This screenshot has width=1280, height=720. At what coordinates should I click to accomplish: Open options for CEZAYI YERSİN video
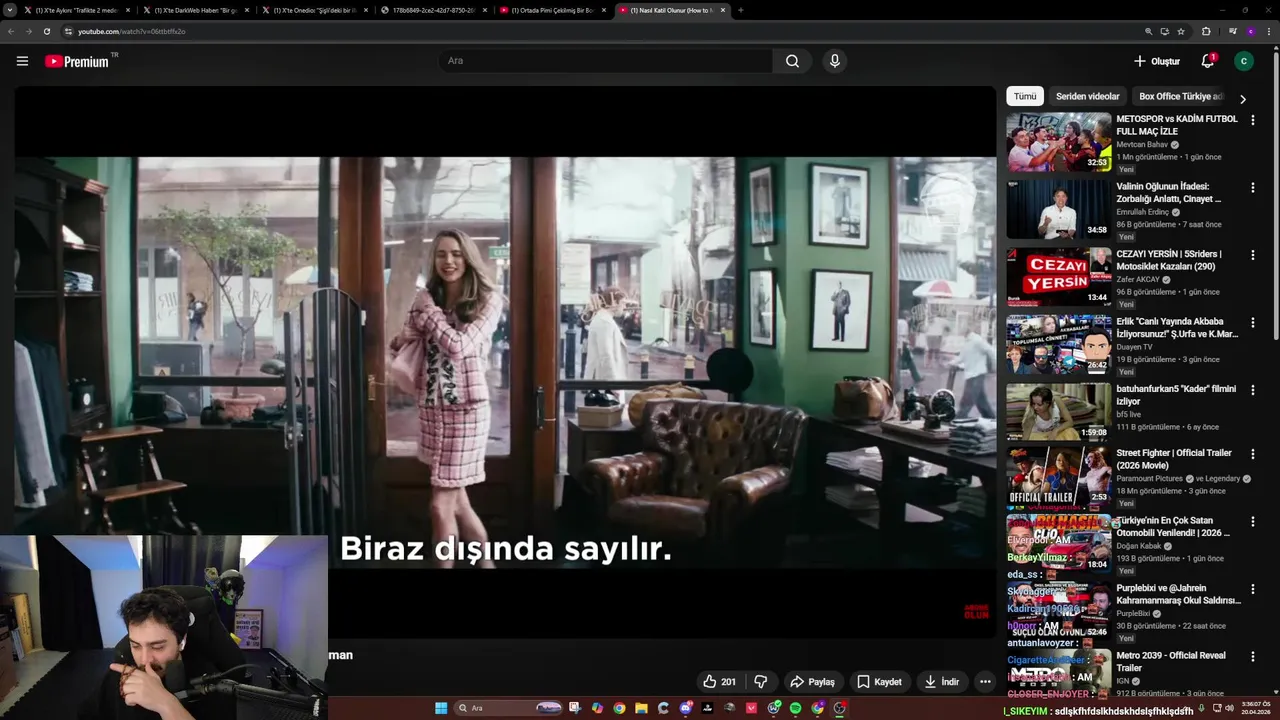click(1252, 254)
